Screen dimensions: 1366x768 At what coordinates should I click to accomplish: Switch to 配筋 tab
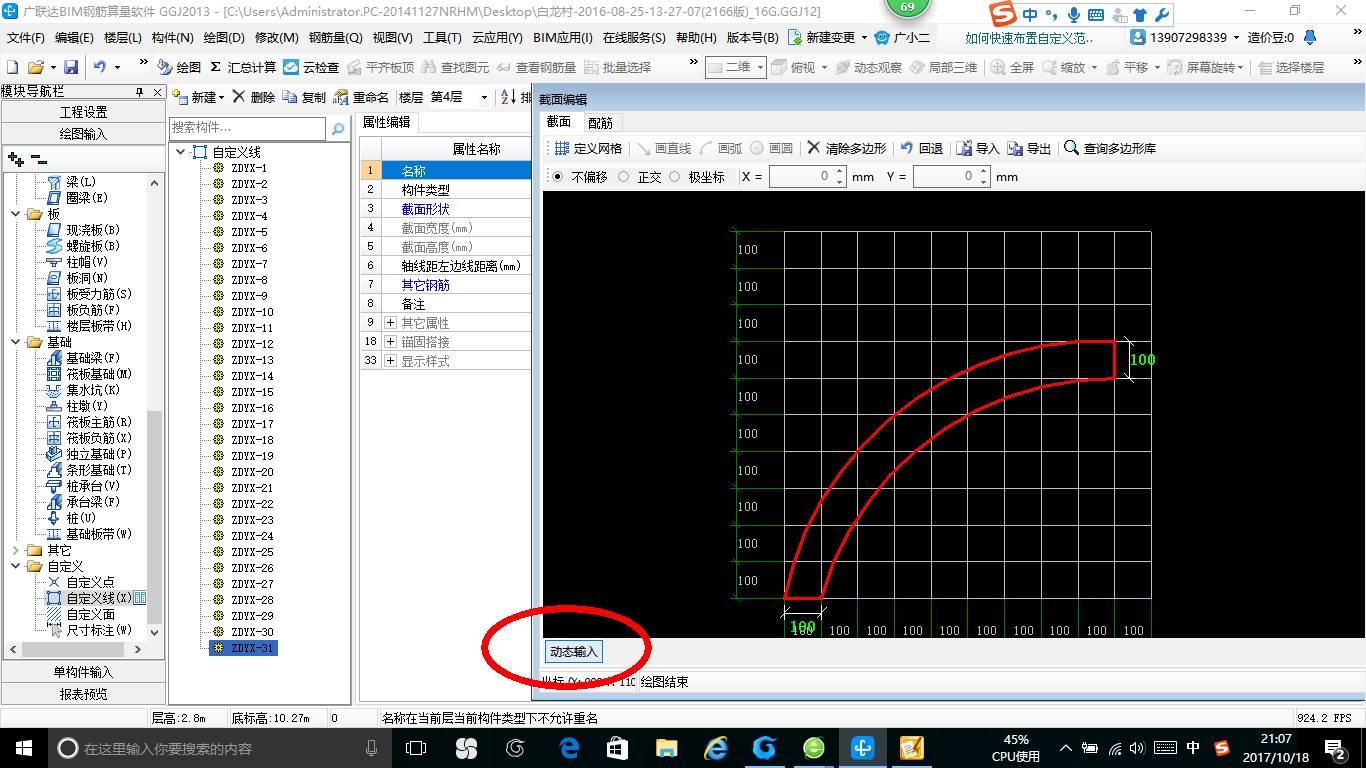pyautogui.click(x=600, y=122)
